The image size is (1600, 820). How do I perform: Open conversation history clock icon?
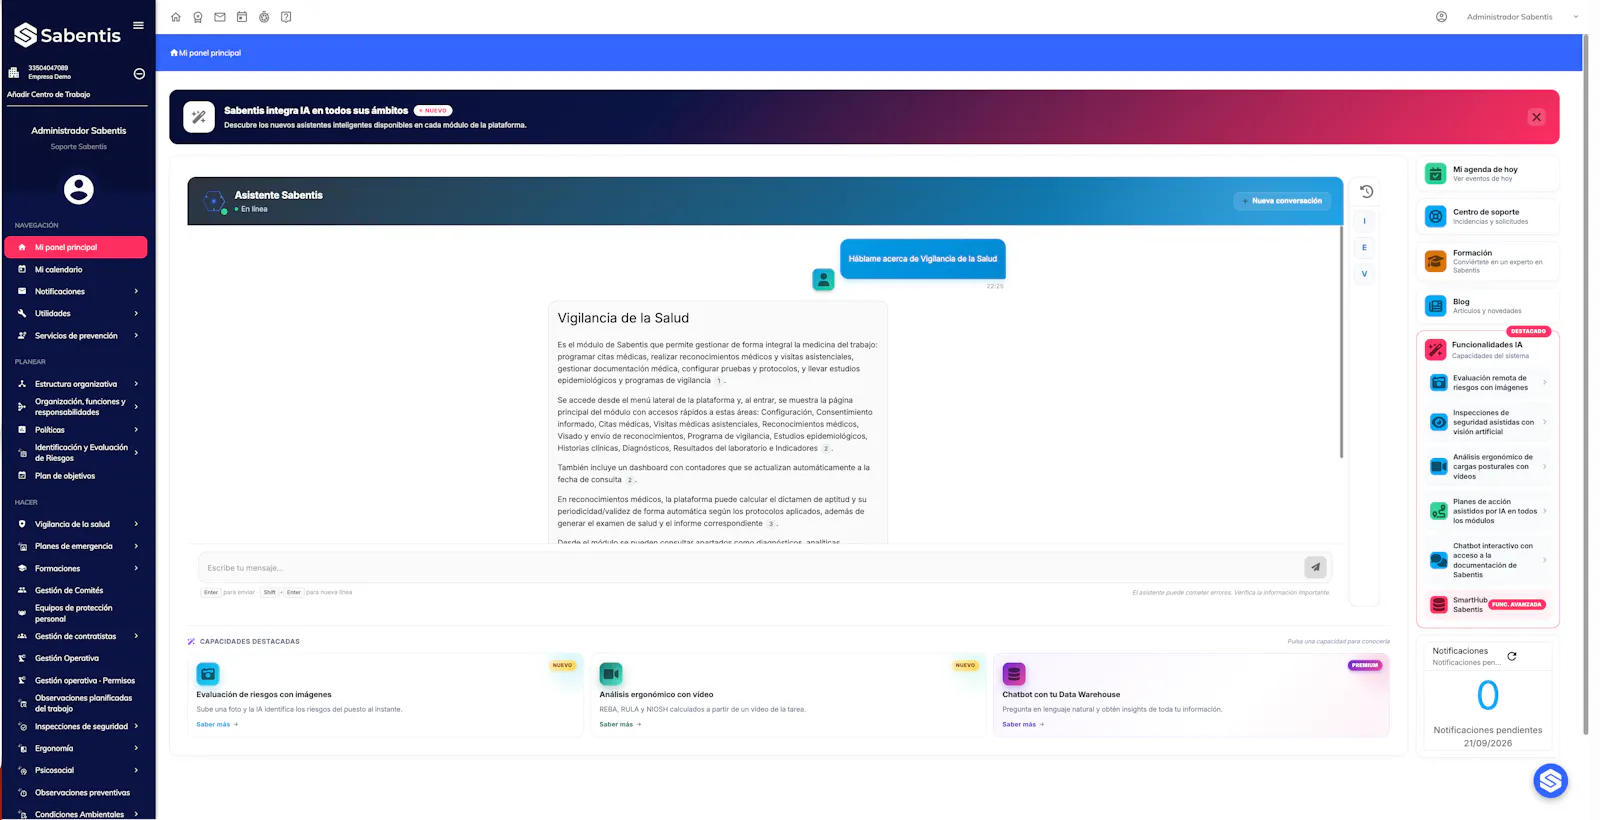[x=1367, y=191]
